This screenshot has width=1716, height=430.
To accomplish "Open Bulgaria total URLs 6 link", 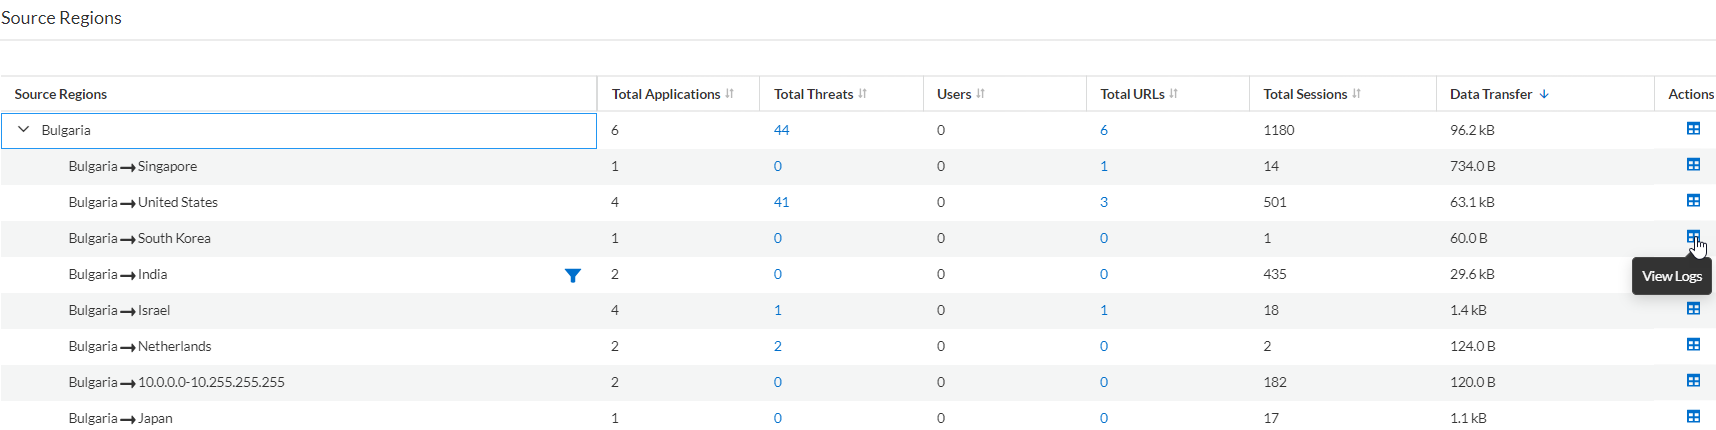I will pos(1104,130).
